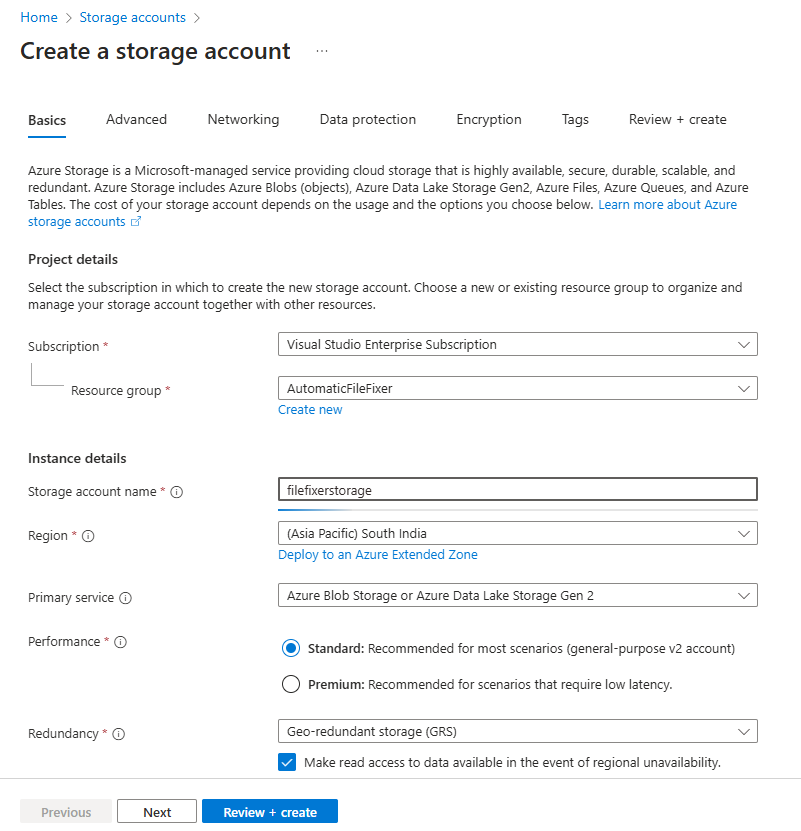Click Deploy to an Azure Extended Zone link

[x=377, y=554]
